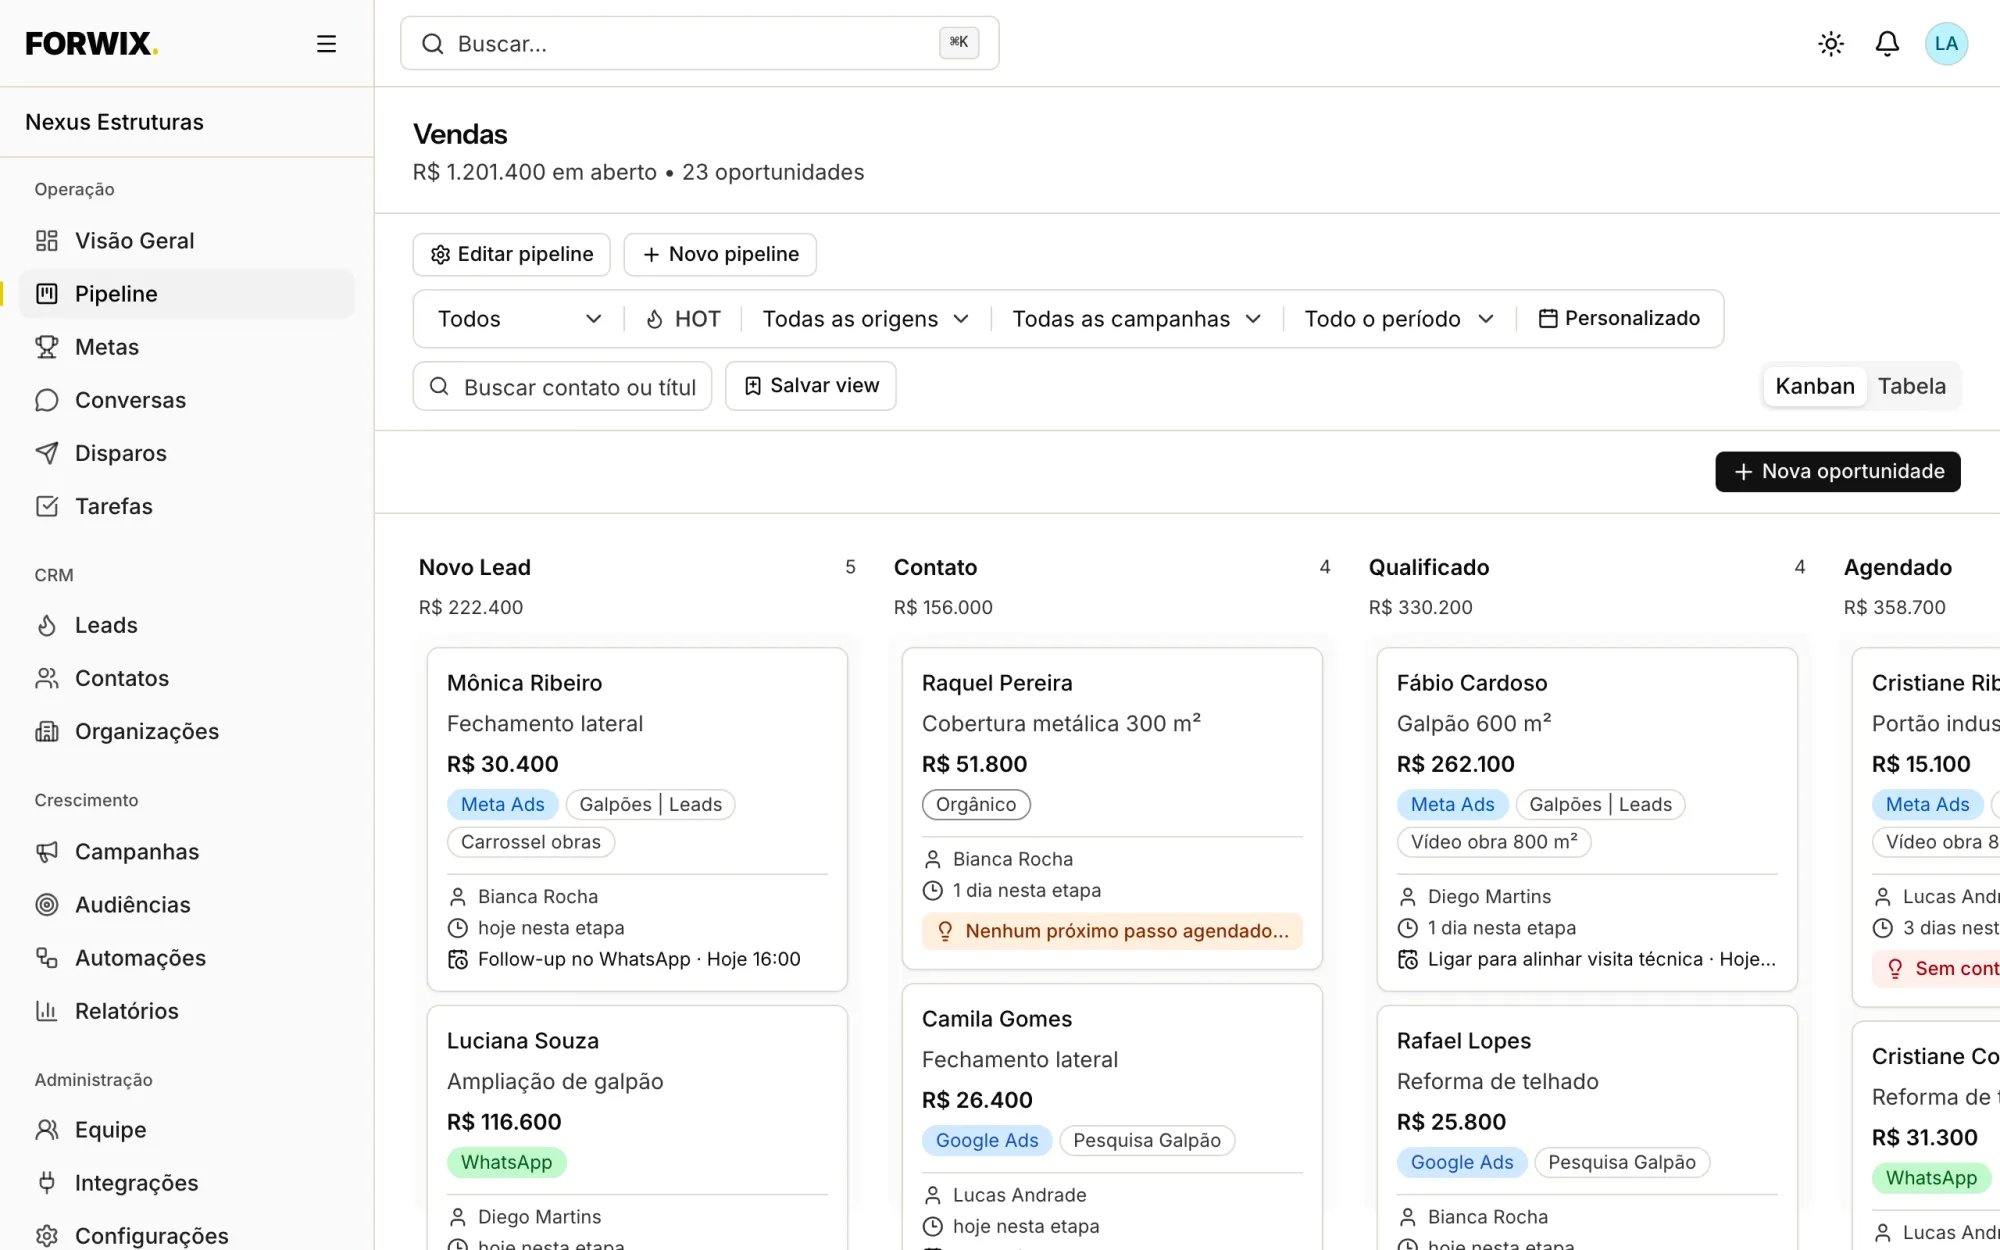Open Tarefas checklist section
The image size is (2000, 1250).
click(x=187, y=506)
